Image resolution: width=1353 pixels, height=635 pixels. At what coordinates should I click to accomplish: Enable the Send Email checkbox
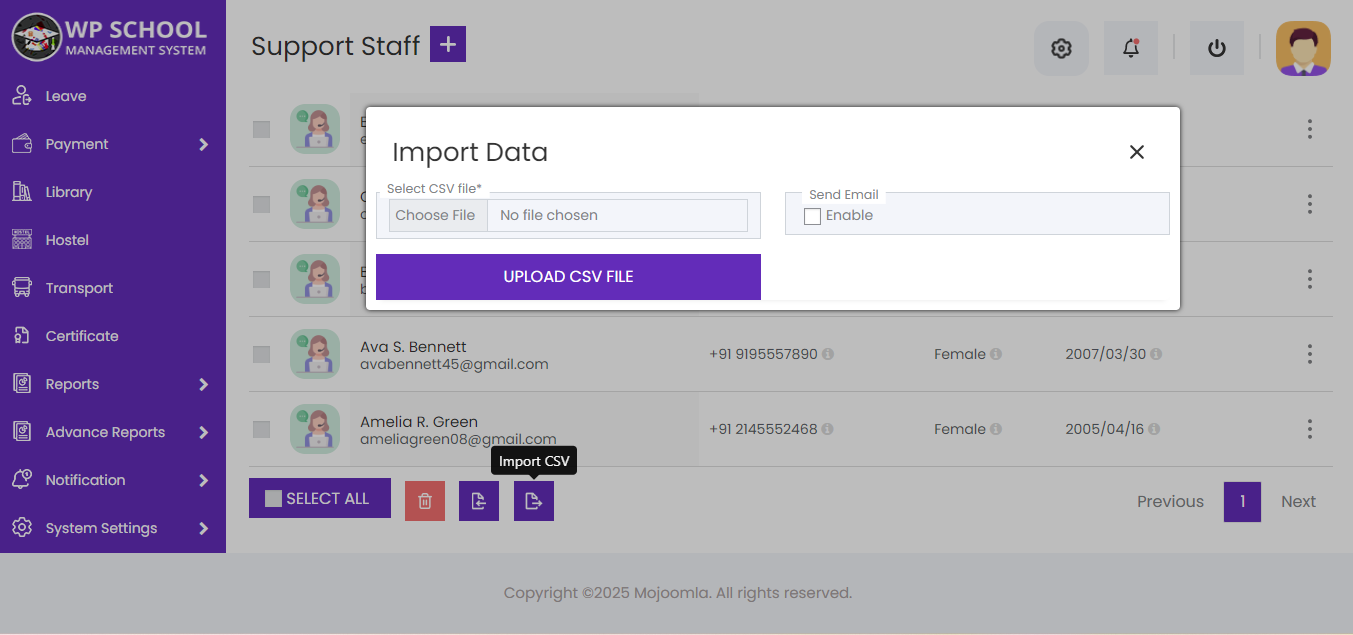pyautogui.click(x=812, y=216)
